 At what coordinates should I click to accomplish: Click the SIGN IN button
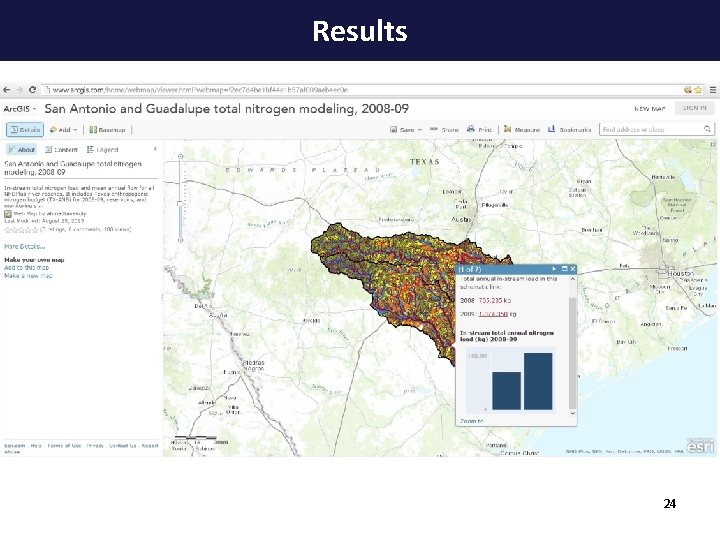click(694, 108)
